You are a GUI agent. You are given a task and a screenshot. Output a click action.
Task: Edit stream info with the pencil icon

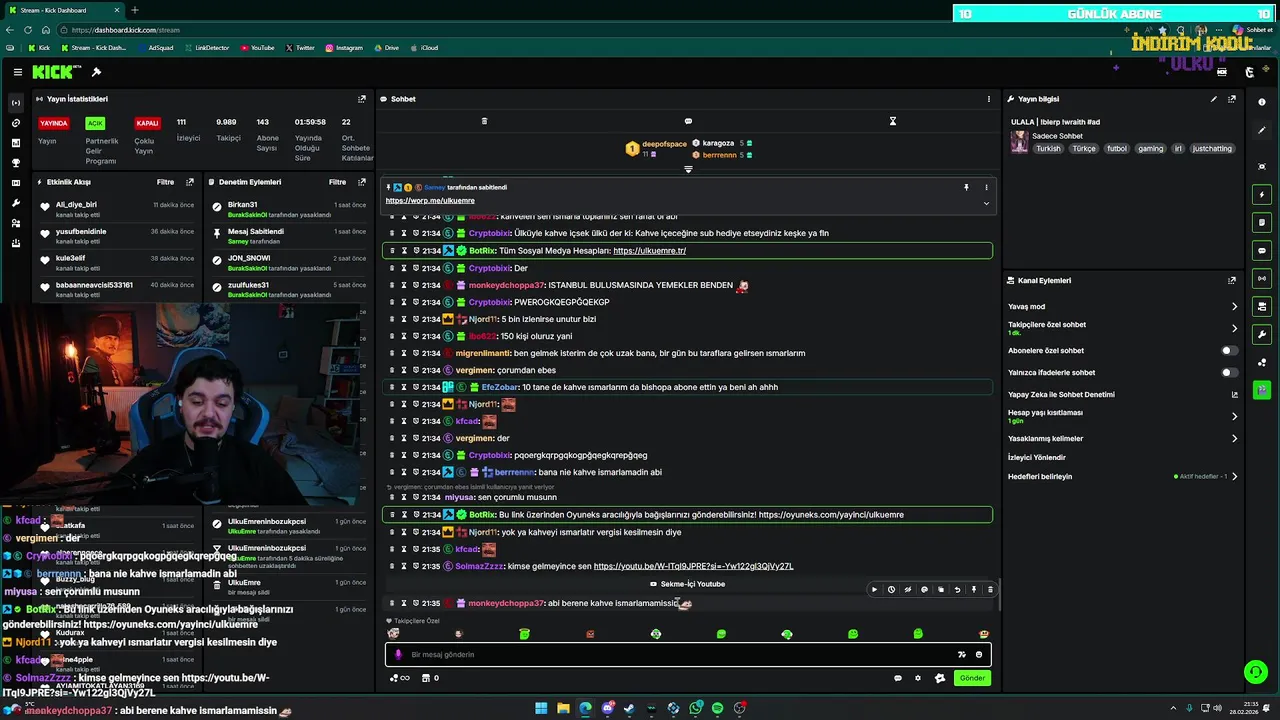point(1214,99)
